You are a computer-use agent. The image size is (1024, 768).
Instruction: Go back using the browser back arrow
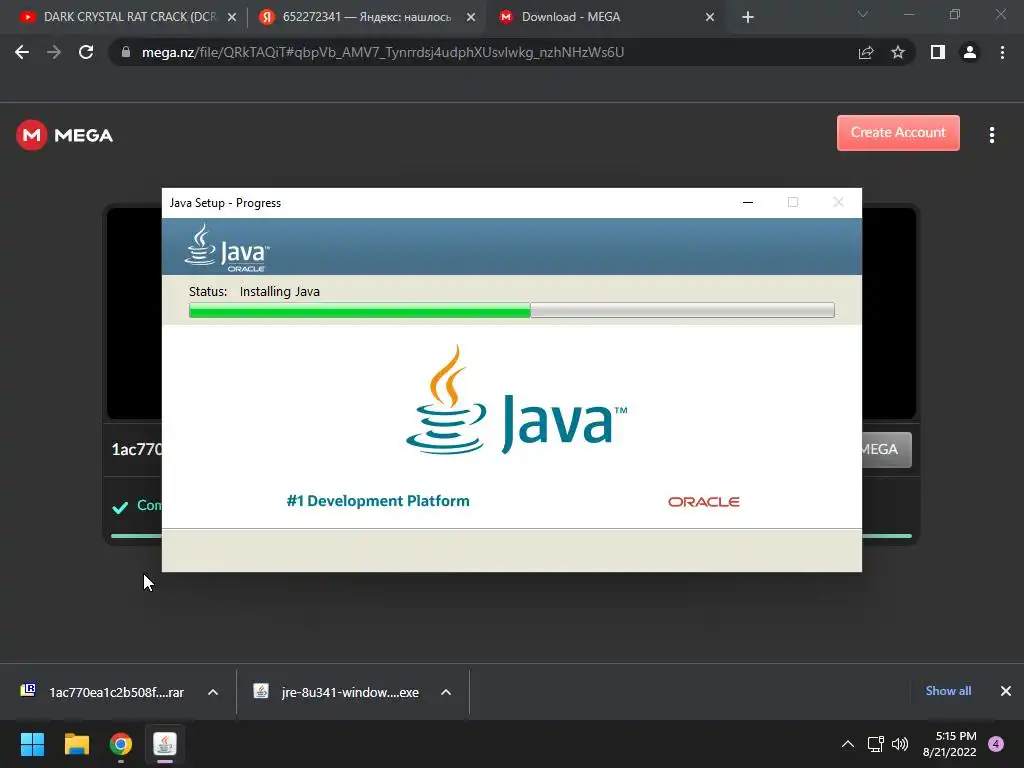coord(22,52)
